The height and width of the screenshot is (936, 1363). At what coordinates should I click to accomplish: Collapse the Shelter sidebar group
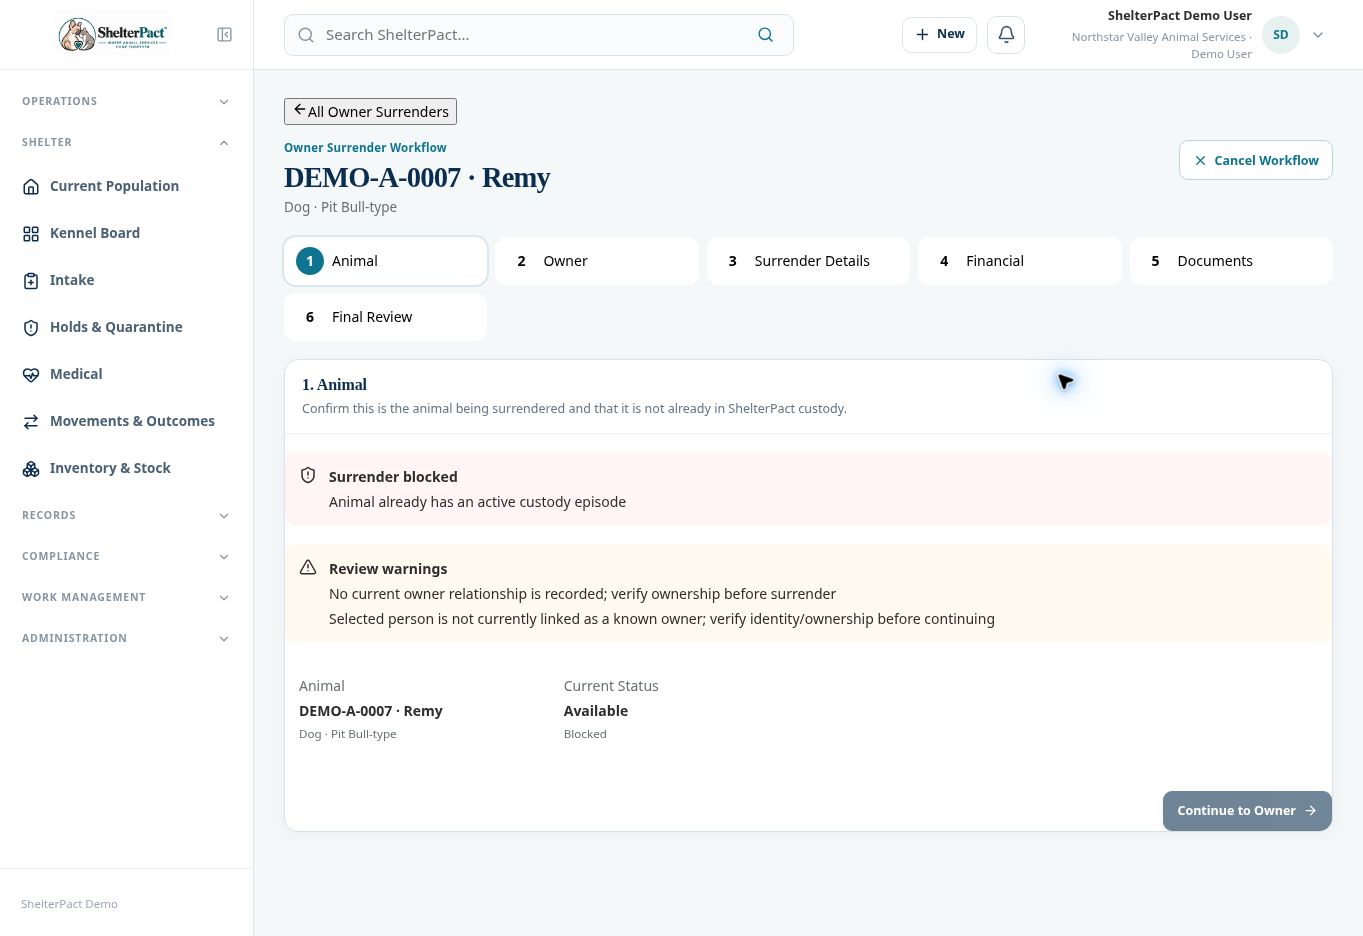126,142
